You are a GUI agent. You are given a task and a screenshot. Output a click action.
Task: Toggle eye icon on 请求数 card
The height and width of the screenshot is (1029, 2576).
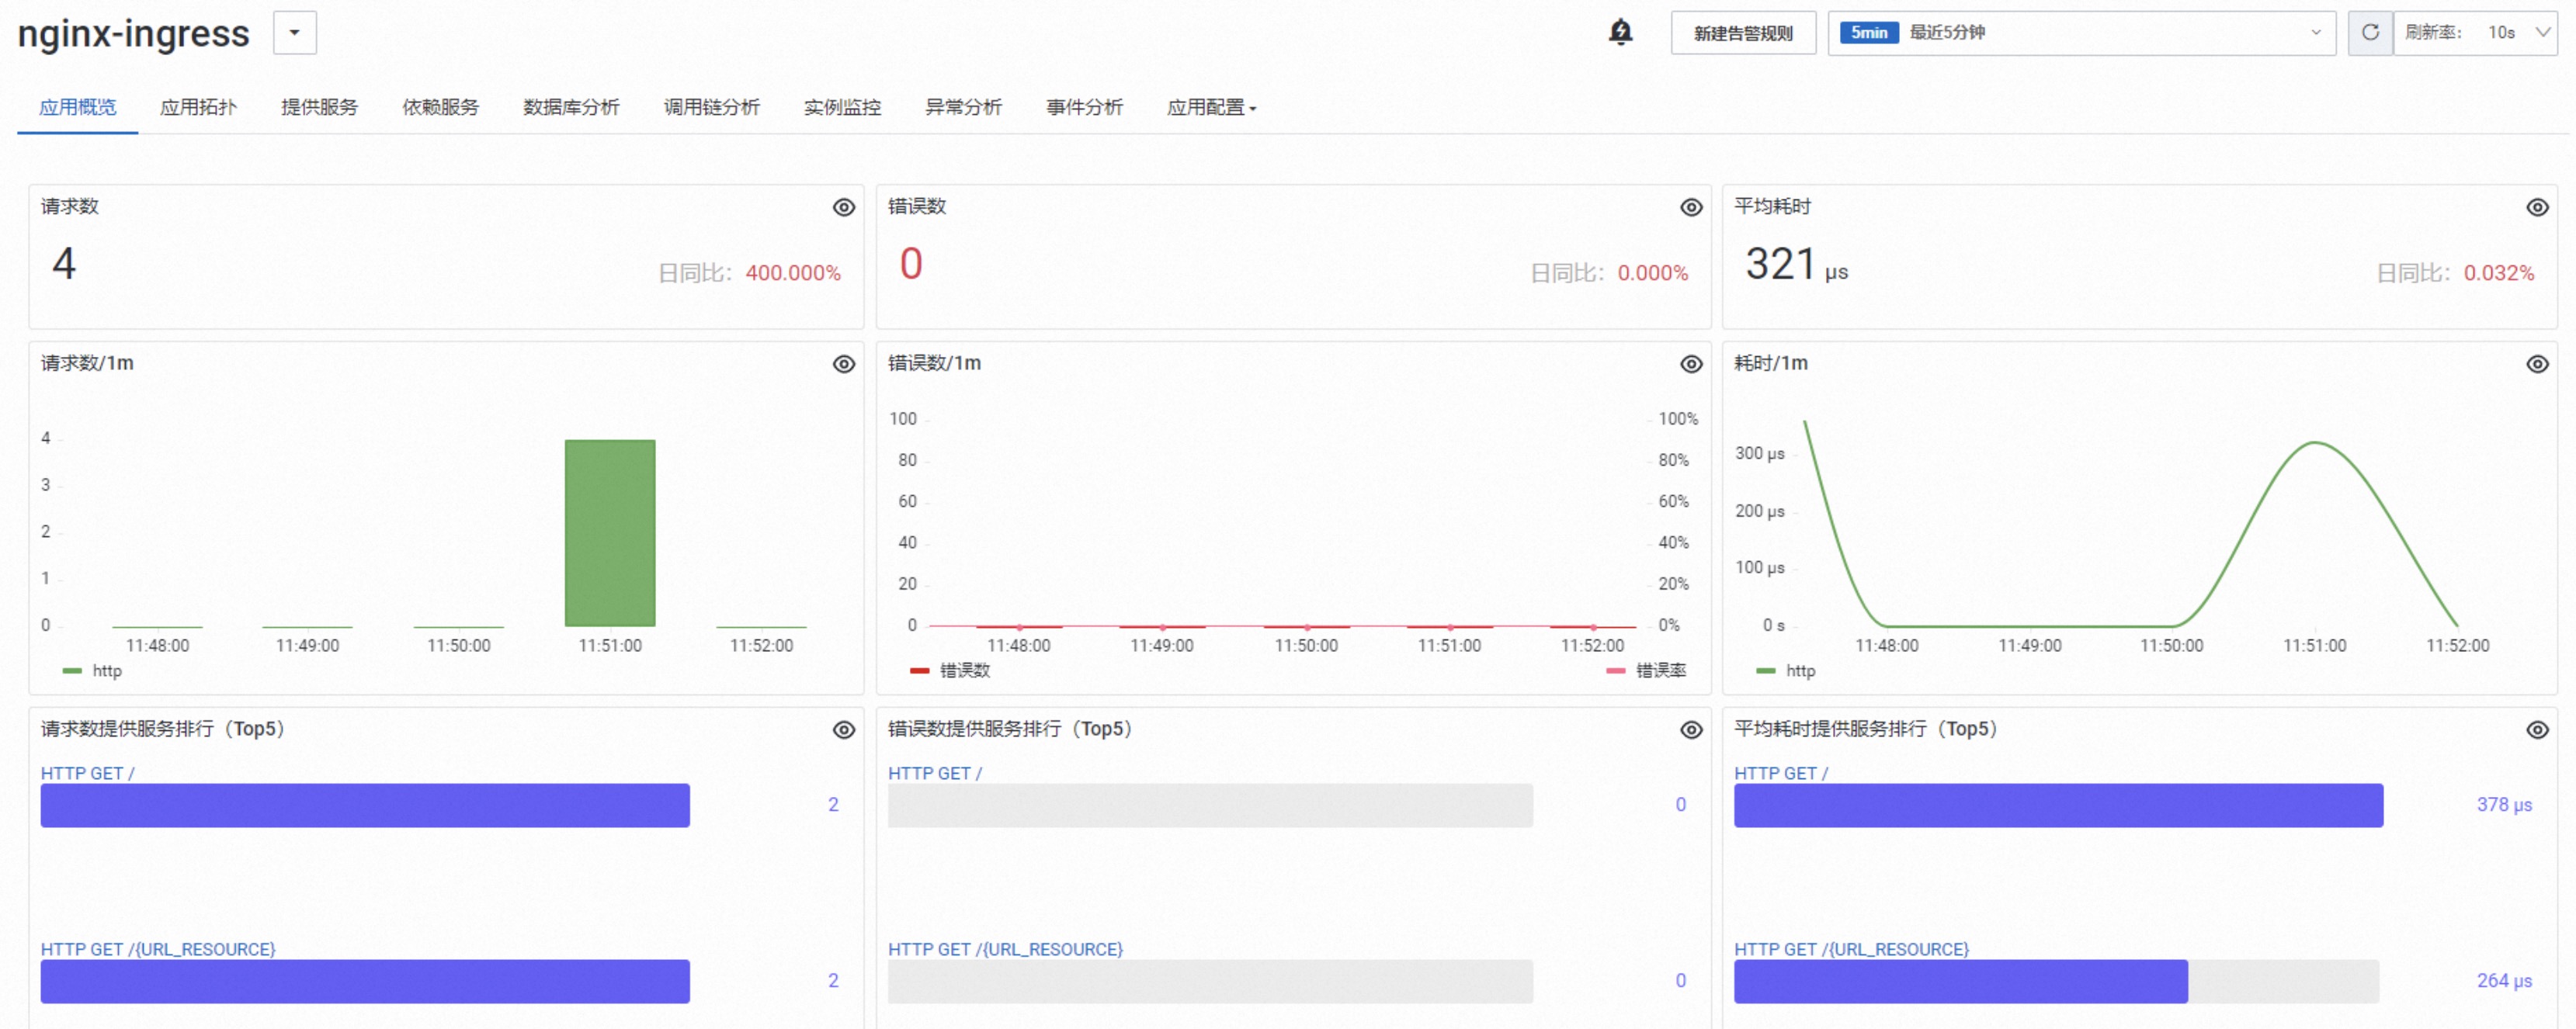[844, 207]
